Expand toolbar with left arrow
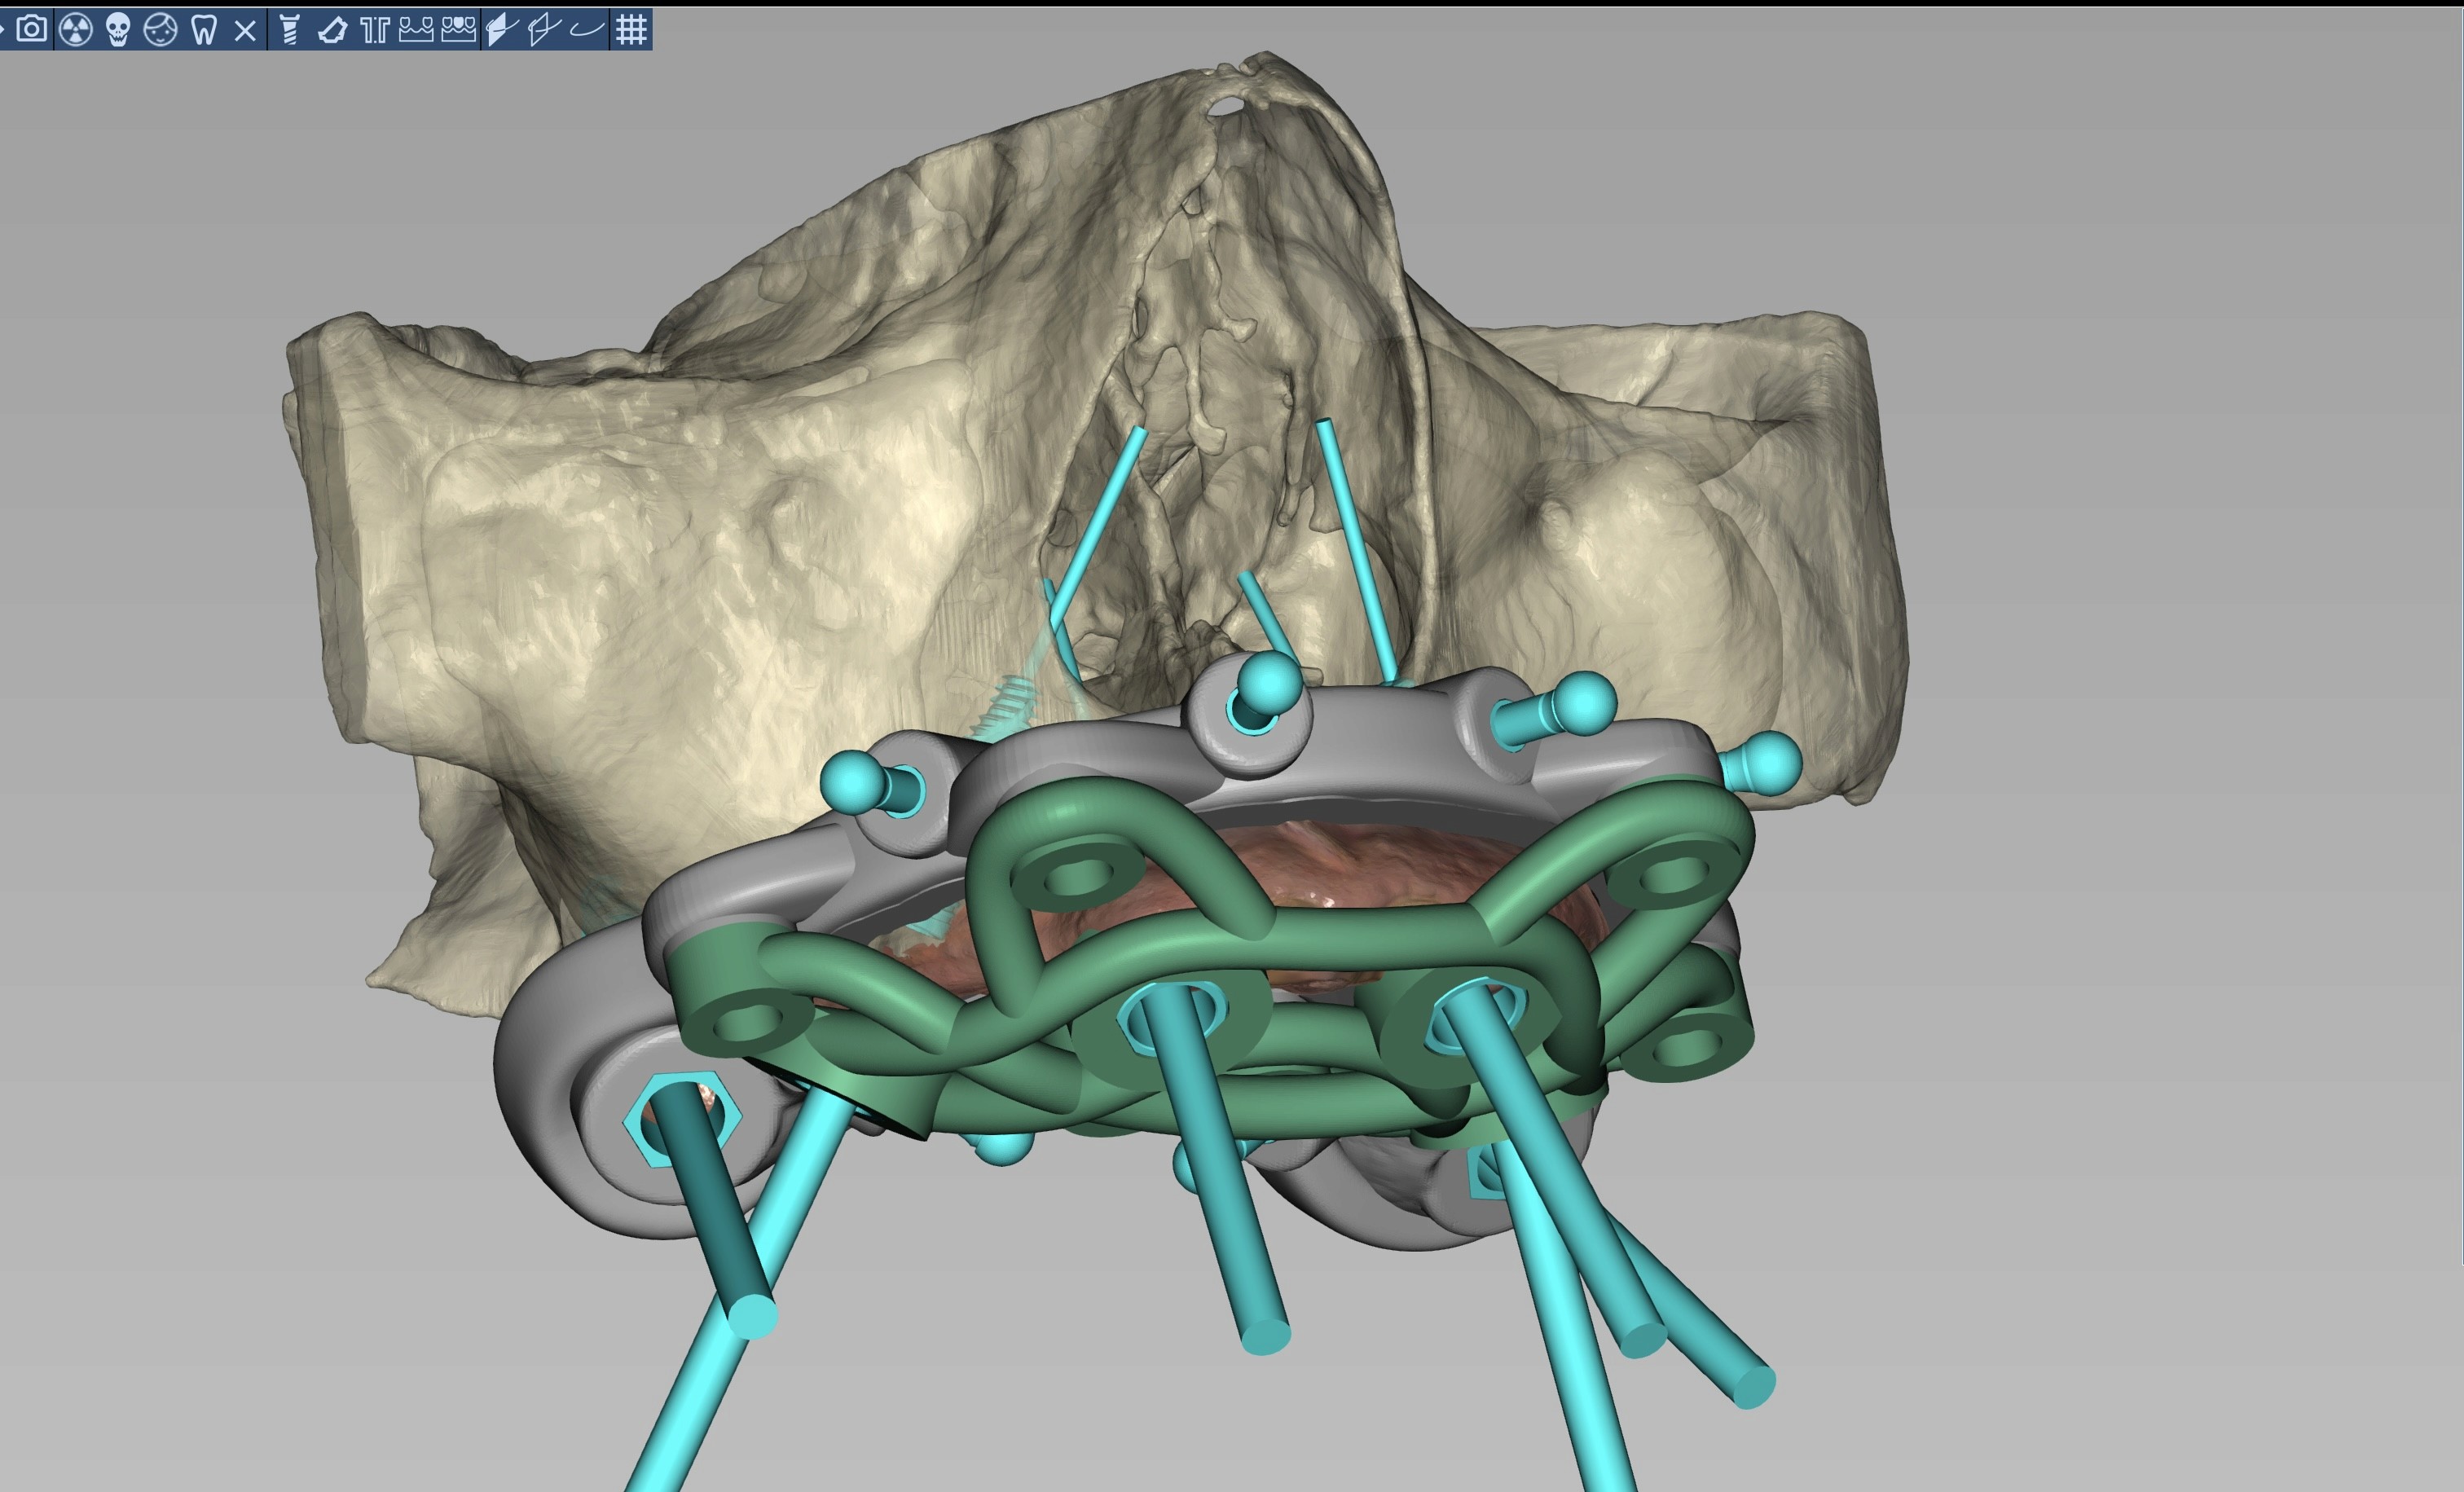The width and height of the screenshot is (2464, 1492). 3,29
